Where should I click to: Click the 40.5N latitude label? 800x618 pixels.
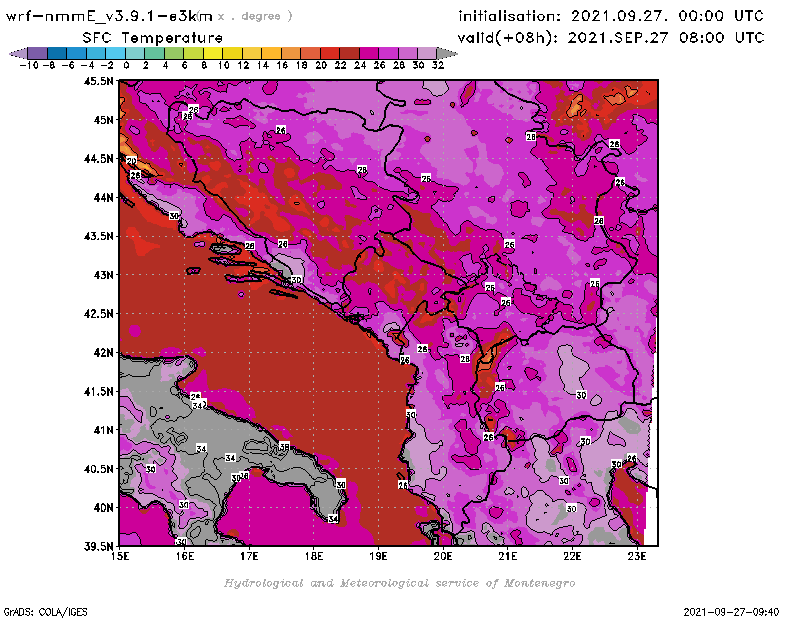[x=99, y=469]
